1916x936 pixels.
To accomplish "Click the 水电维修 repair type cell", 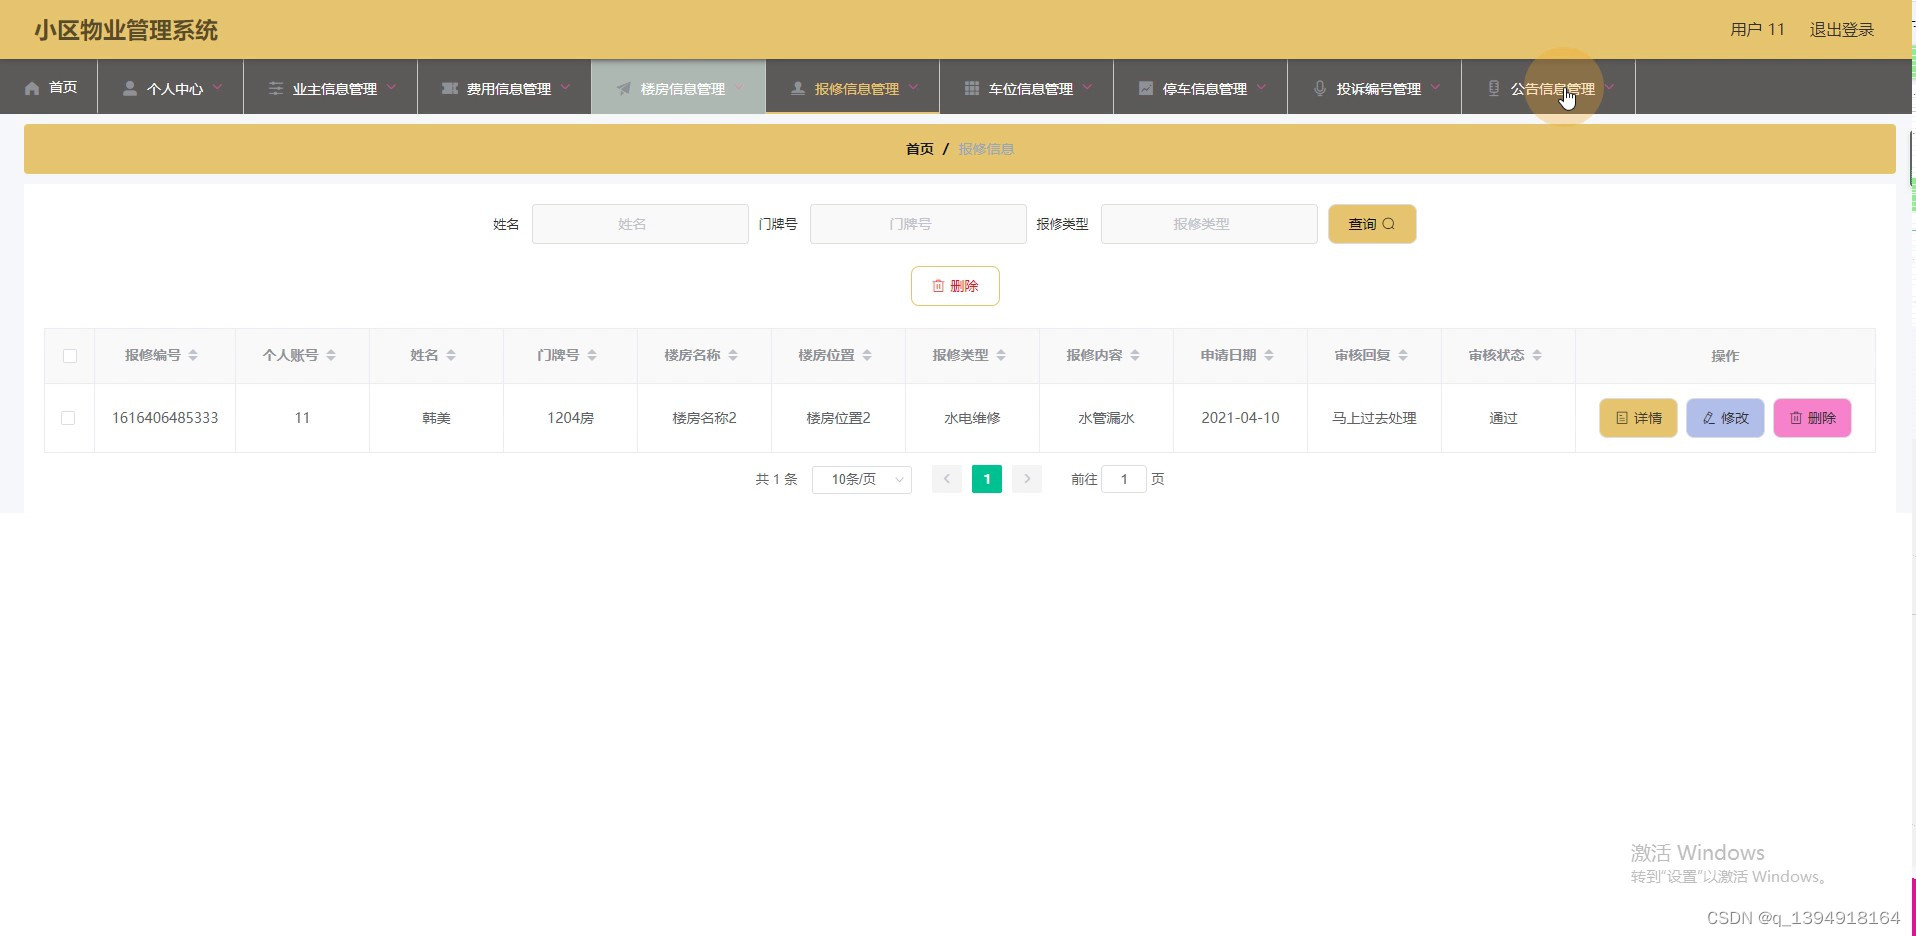I will [x=972, y=418].
